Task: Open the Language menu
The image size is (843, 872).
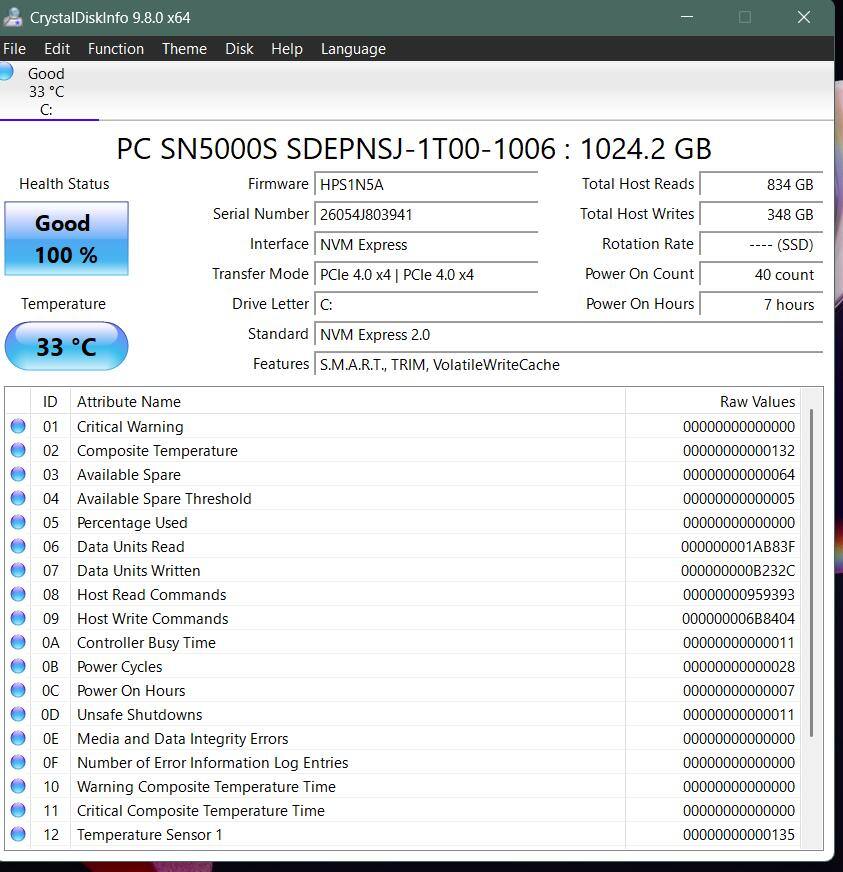Action: 353,49
